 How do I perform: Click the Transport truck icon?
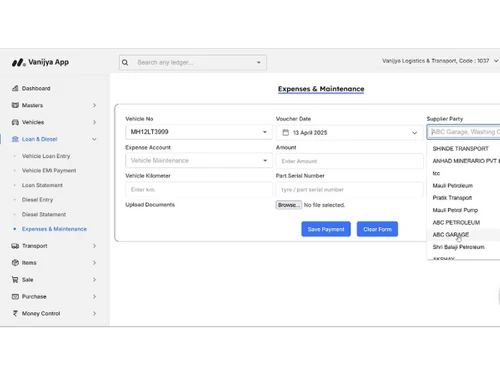pyautogui.click(x=15, y=246)
